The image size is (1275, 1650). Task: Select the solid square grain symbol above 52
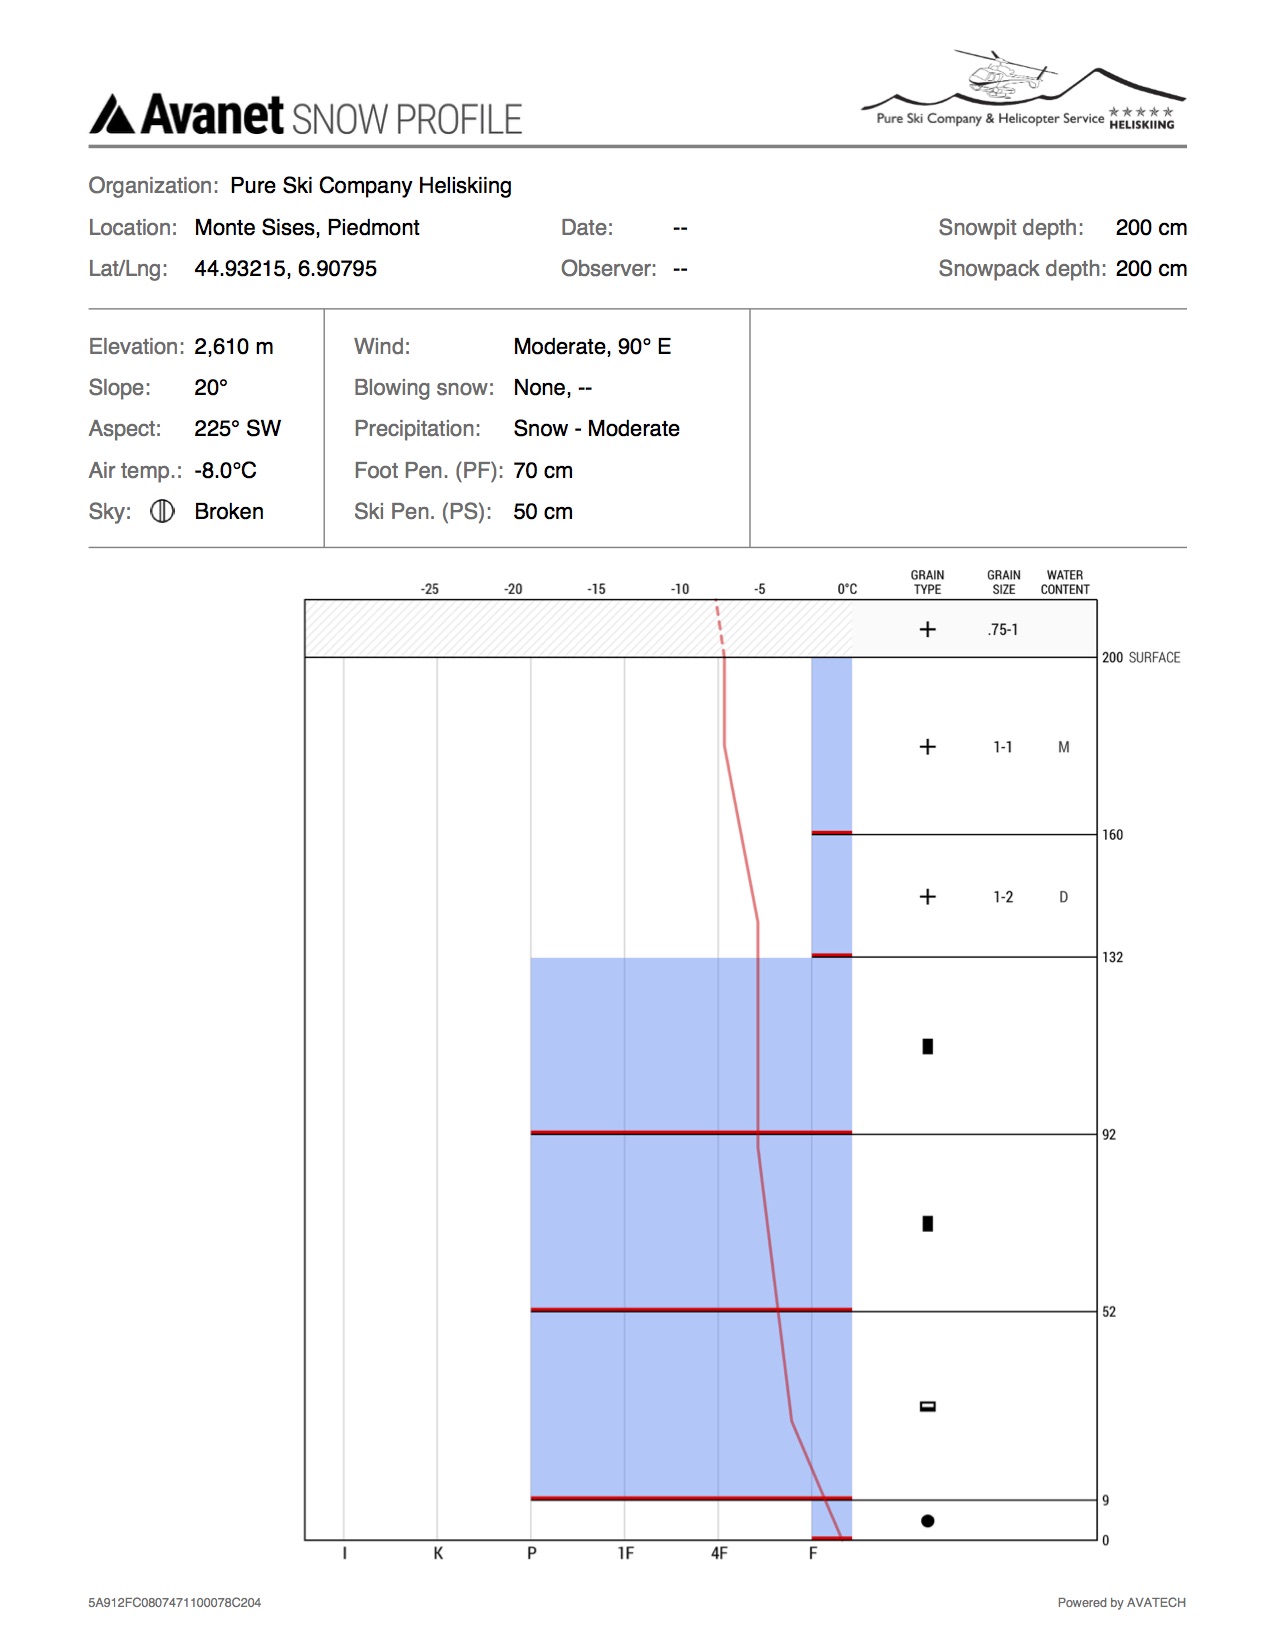pyautogui.click(x=927, y=1223)
